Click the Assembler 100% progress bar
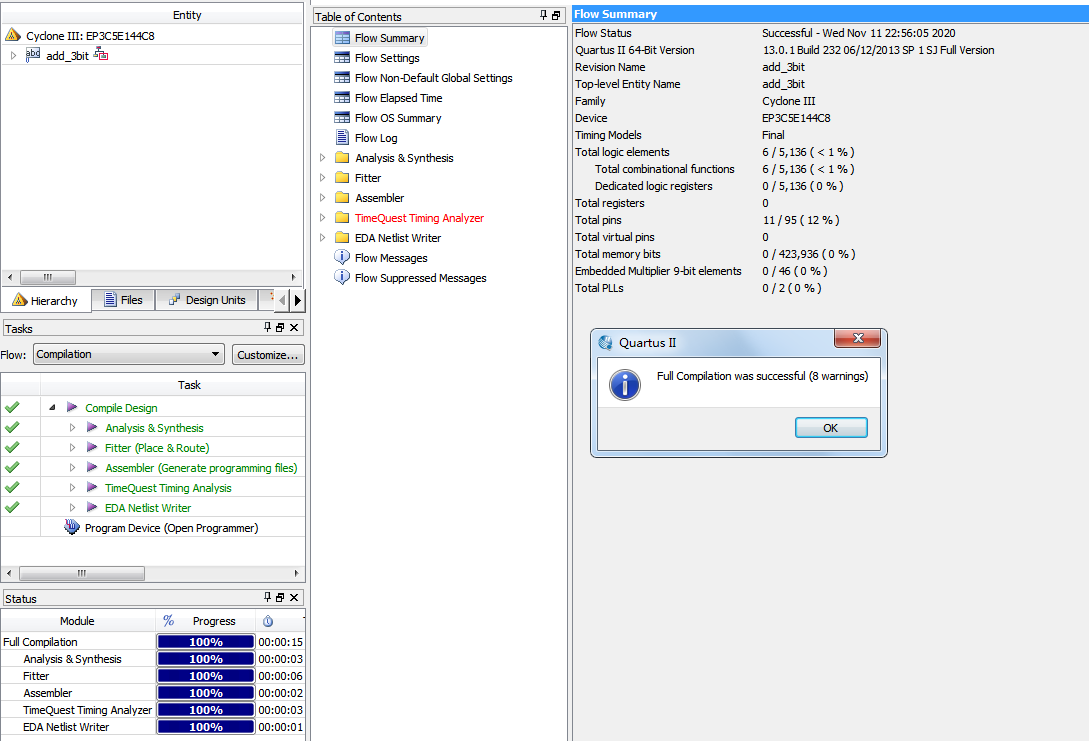The width and height of the screenshot is (1089, 741). [206, 693]
